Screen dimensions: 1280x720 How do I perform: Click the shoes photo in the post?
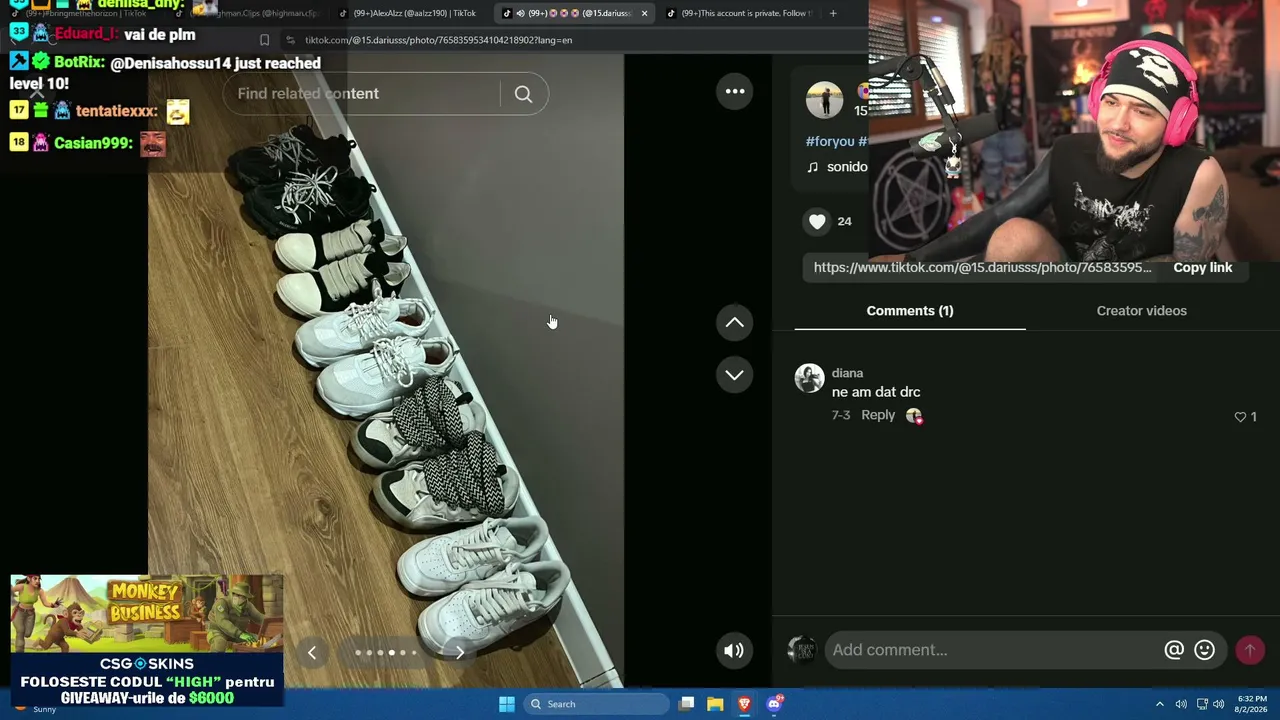386,371
